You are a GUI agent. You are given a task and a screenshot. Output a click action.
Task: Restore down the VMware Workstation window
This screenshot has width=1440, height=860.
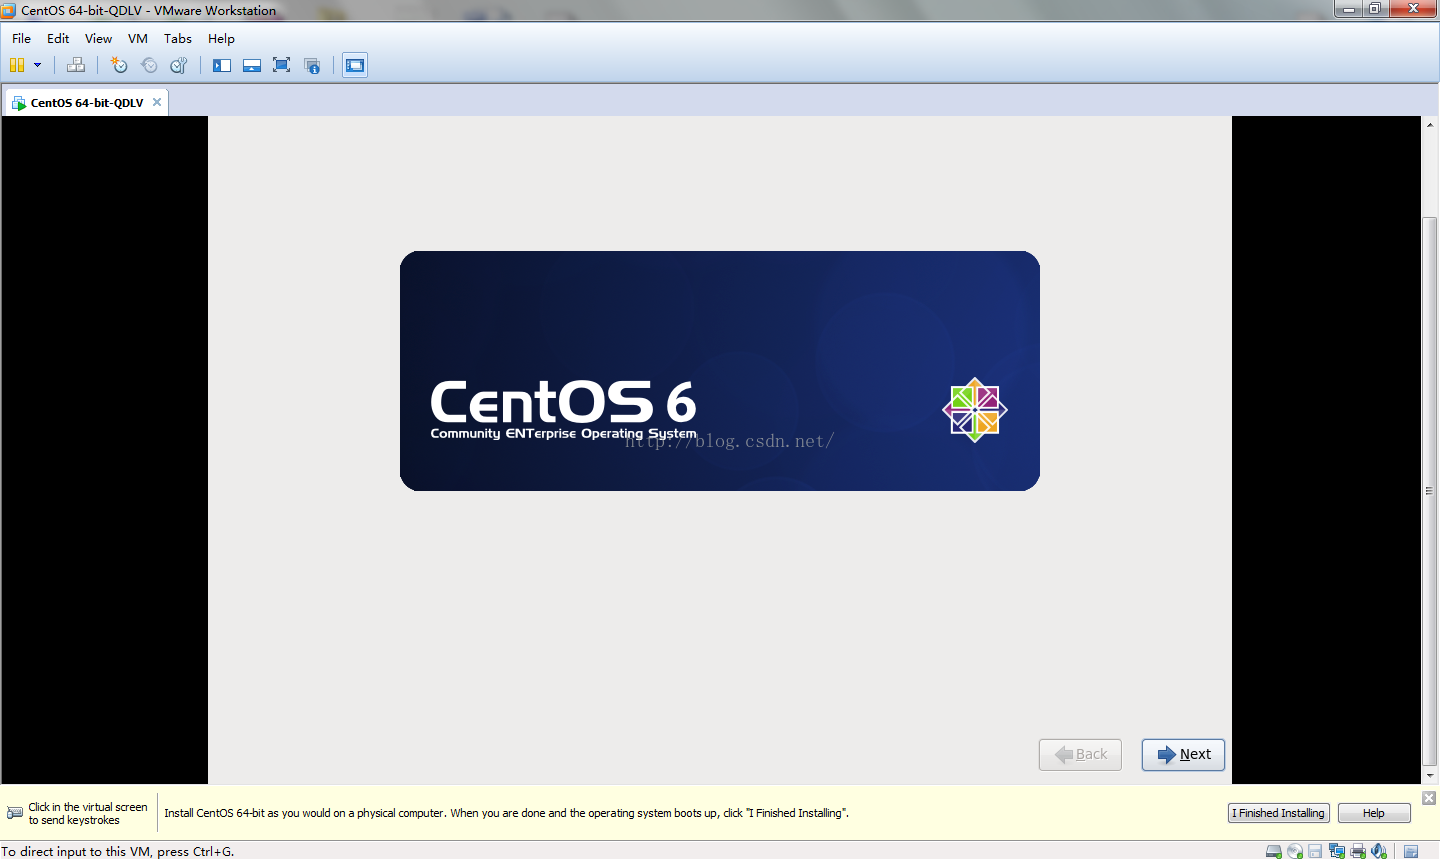pyautogui.click(x=1375, y=9)
